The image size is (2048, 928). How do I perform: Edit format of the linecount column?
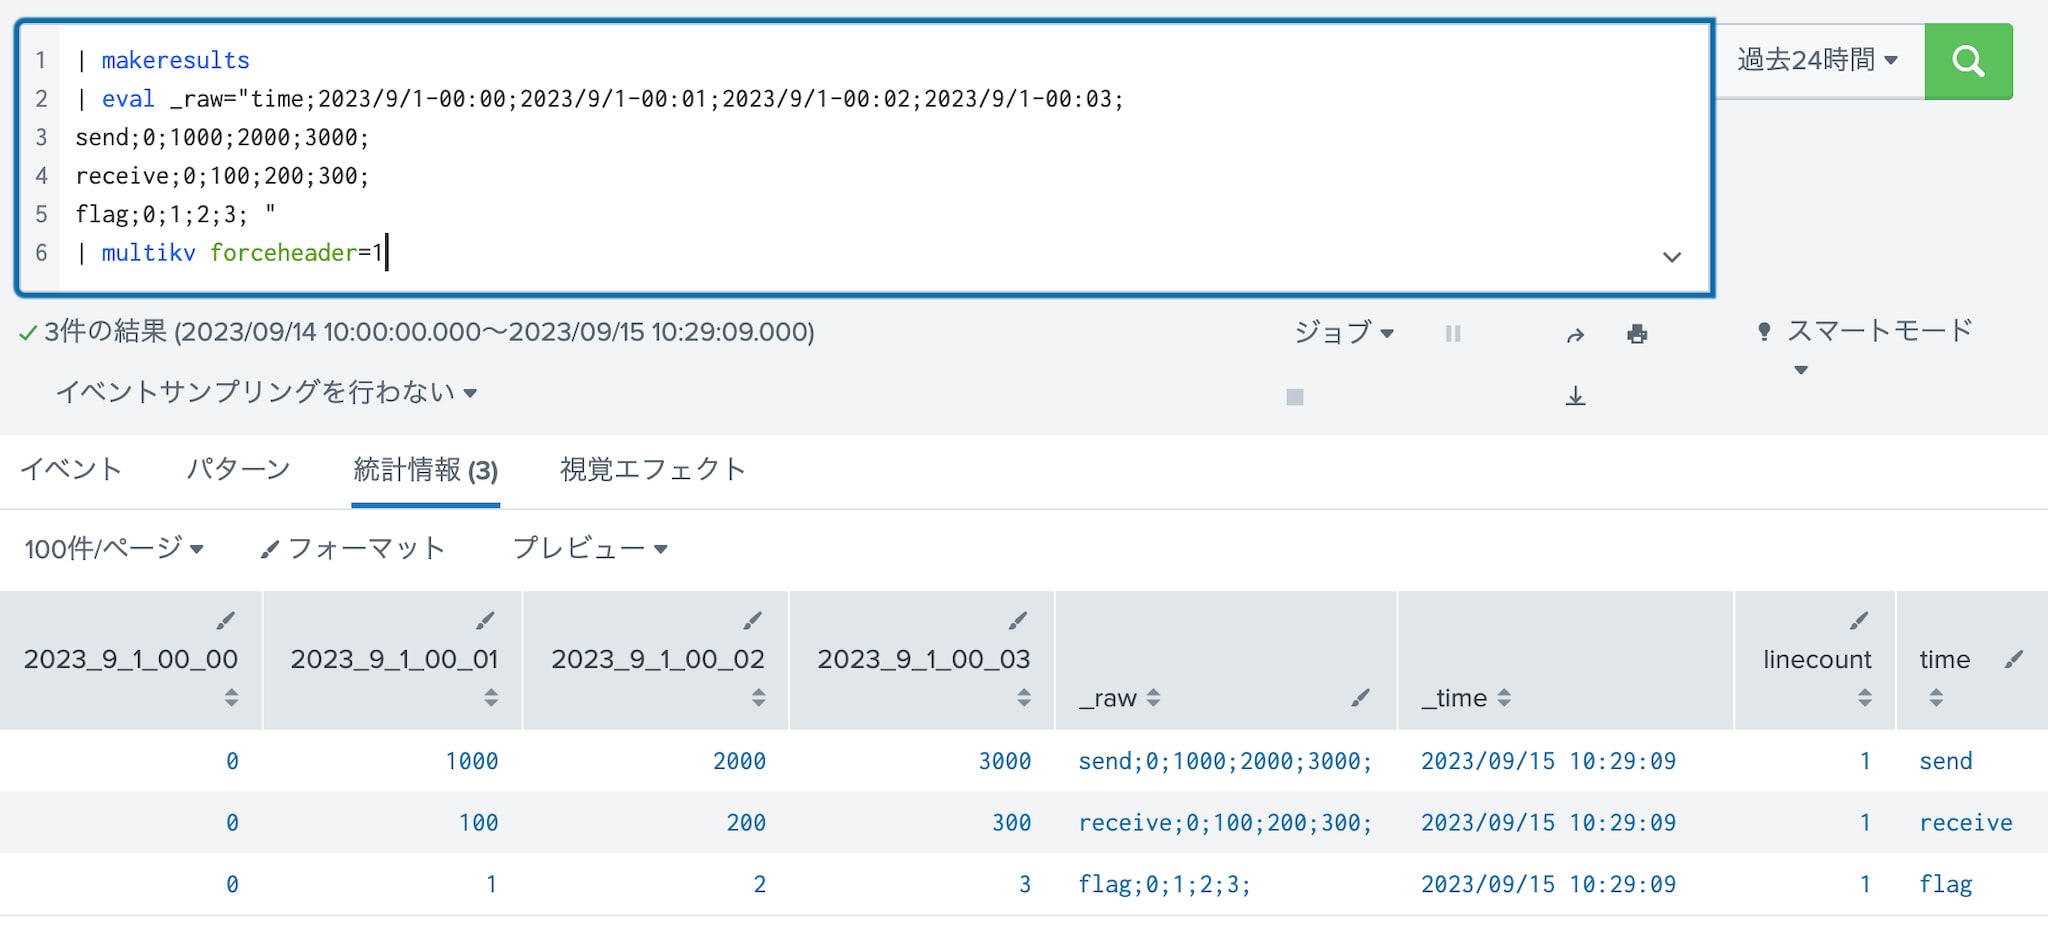(1859, 621)
